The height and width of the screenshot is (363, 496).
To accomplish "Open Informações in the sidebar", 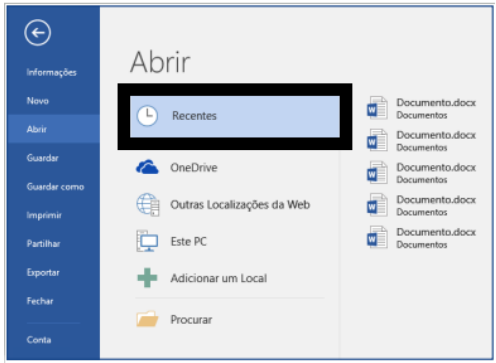I will click(52, 72).
